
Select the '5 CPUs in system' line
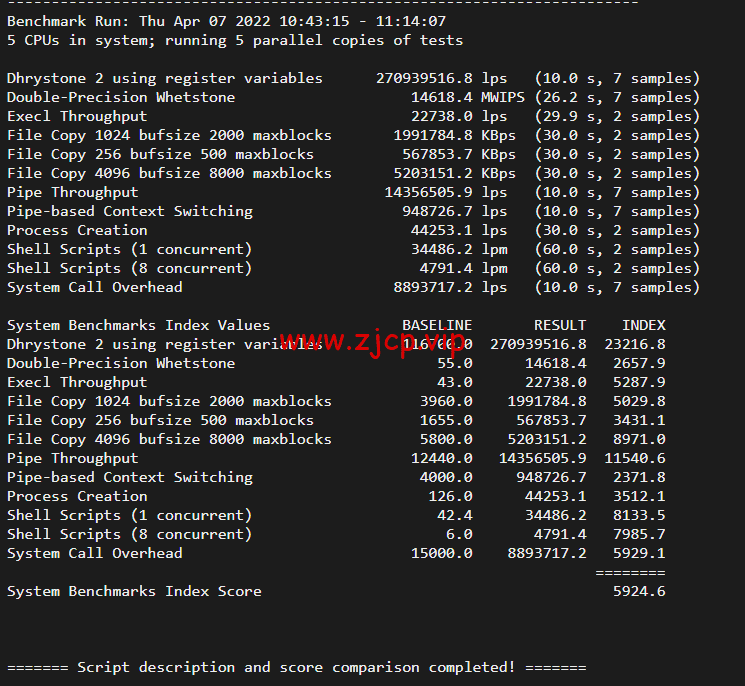235,40
